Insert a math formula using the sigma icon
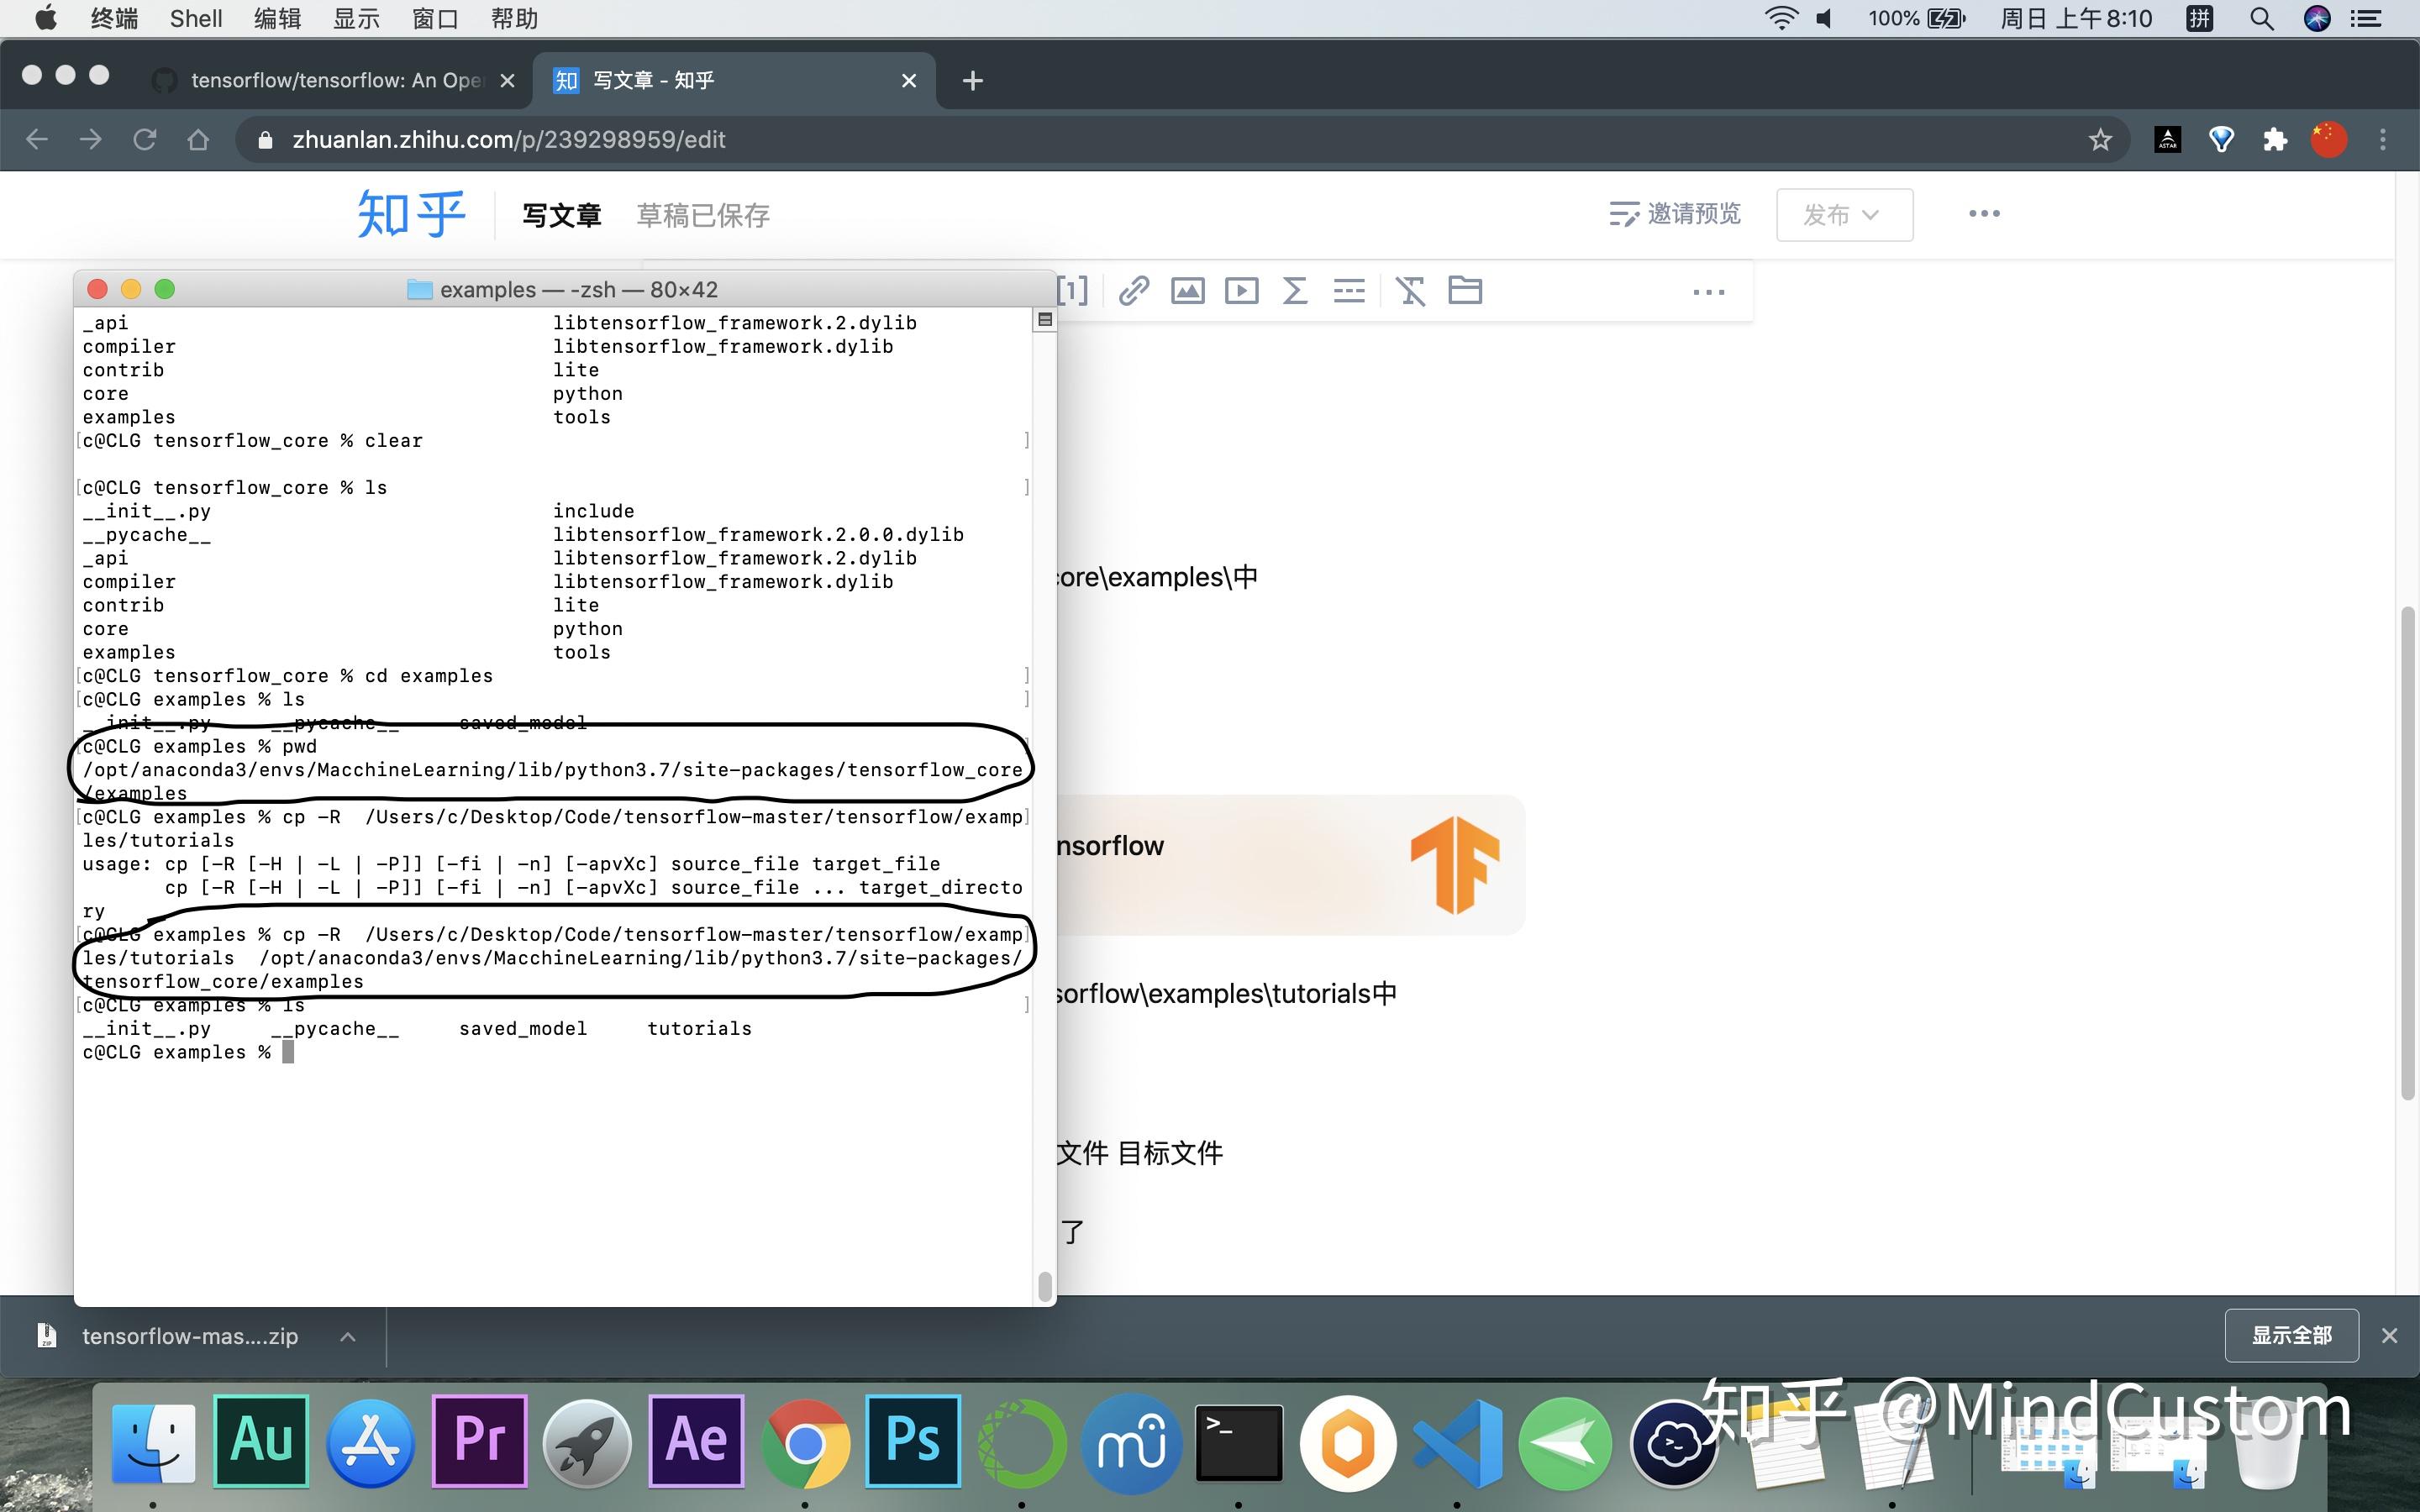The height and width of the screenshot is (1512, 2420). coord(1294,290)
